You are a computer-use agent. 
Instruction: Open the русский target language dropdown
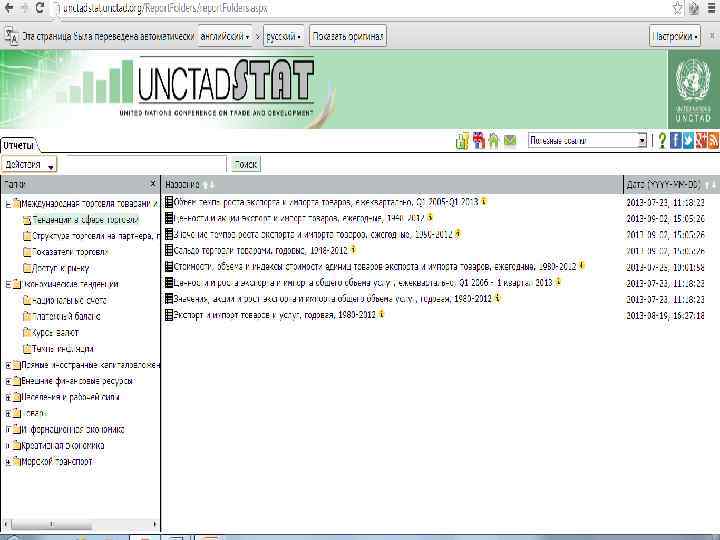click(283, 36)
